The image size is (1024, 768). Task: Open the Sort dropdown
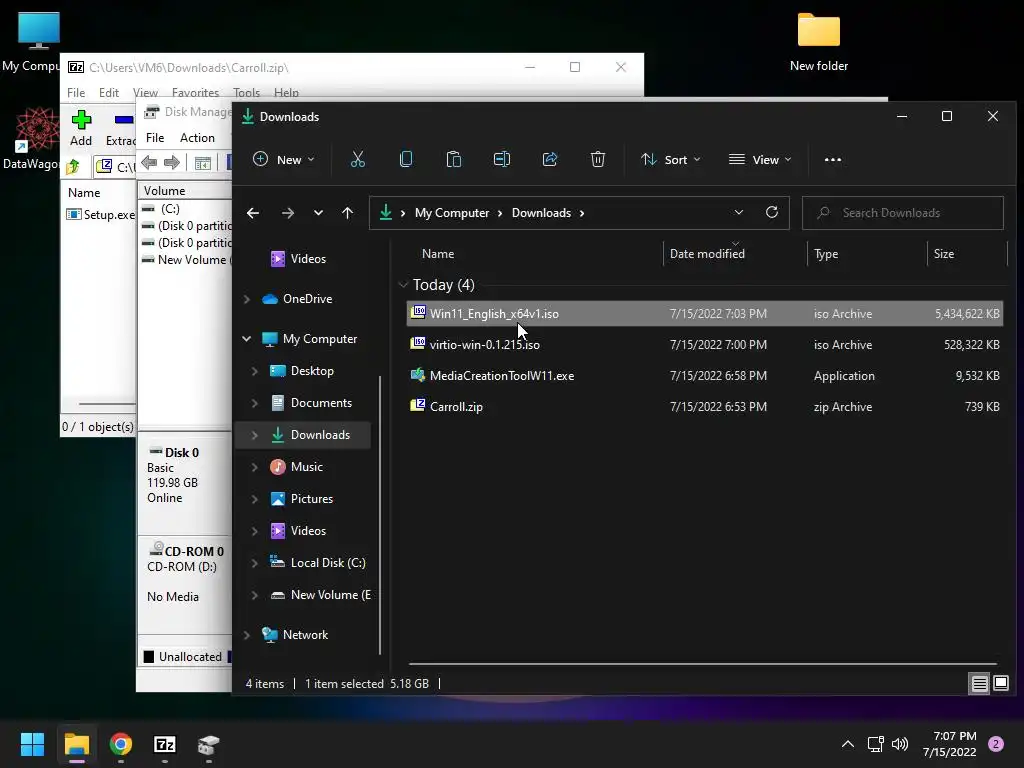pos(671,159)
